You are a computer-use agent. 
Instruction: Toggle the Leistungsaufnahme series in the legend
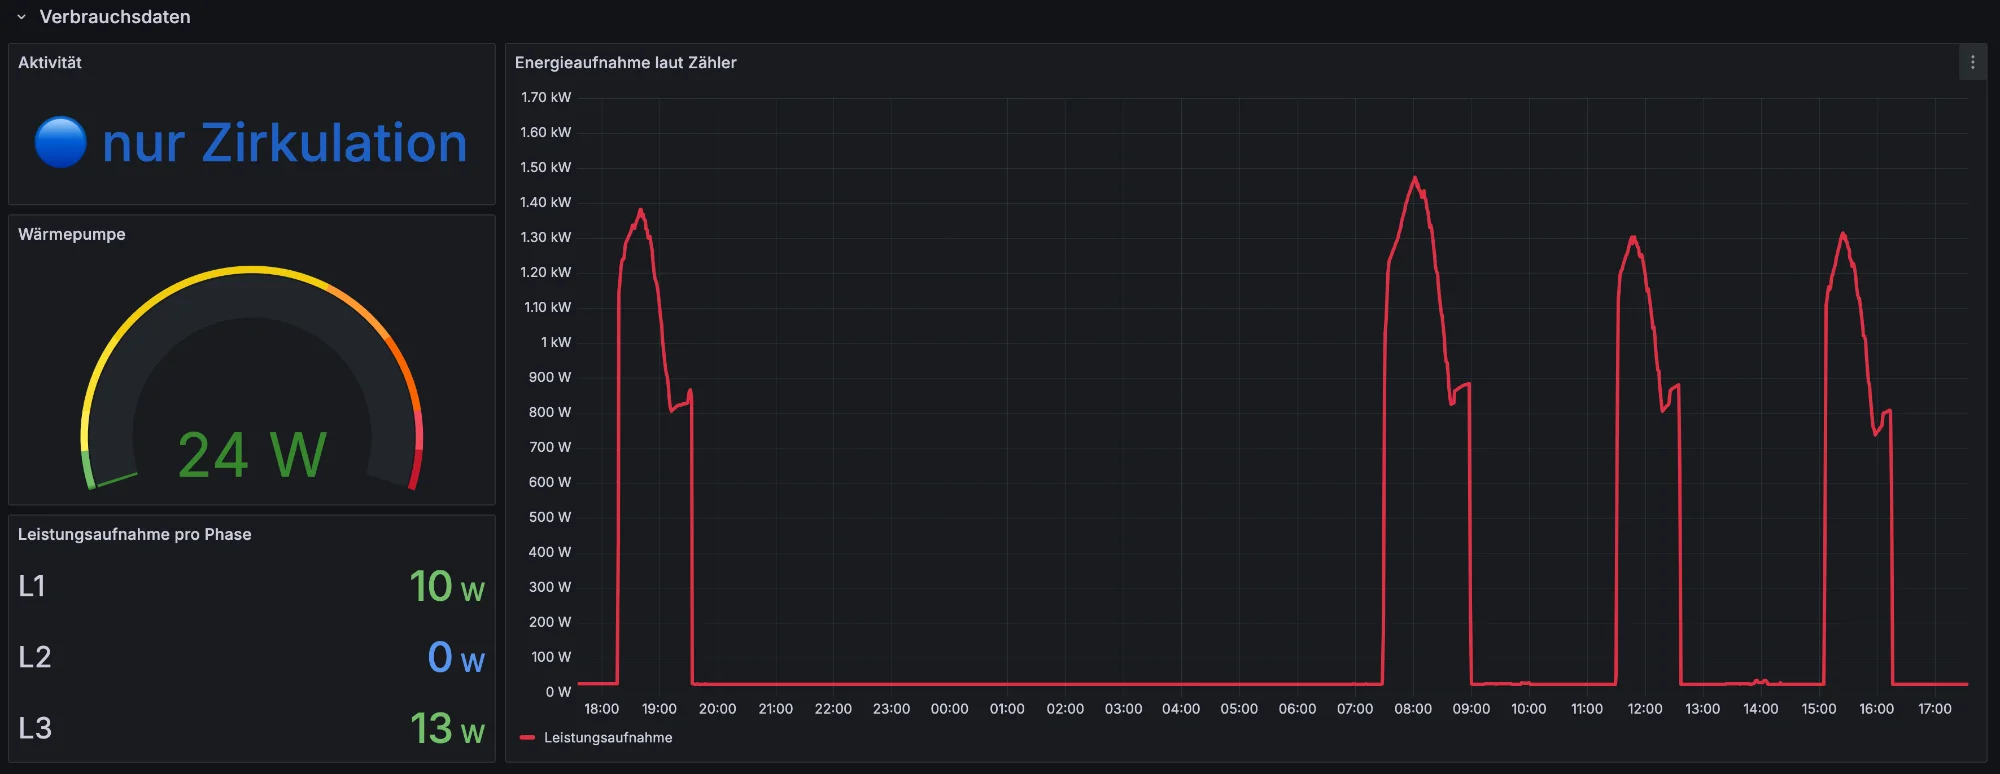[608, 738]
